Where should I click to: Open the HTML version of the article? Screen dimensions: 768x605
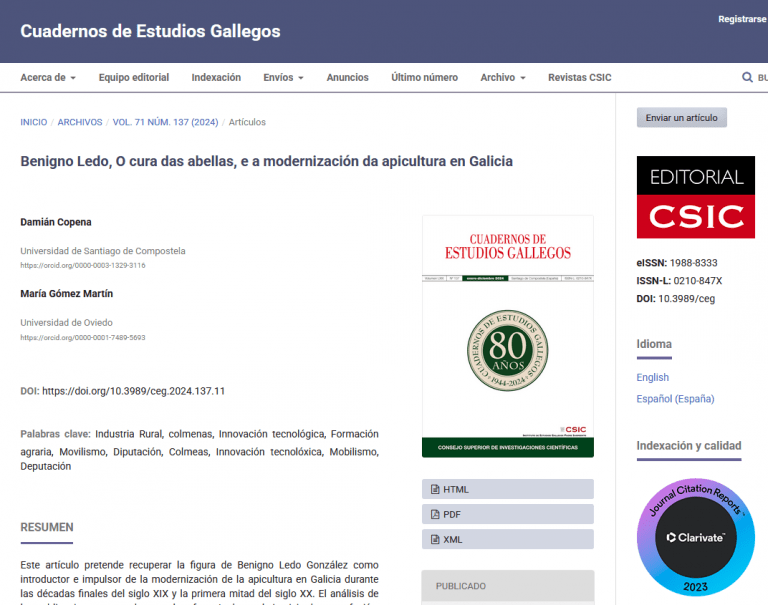pyautogui.click(x=507, y=490)
